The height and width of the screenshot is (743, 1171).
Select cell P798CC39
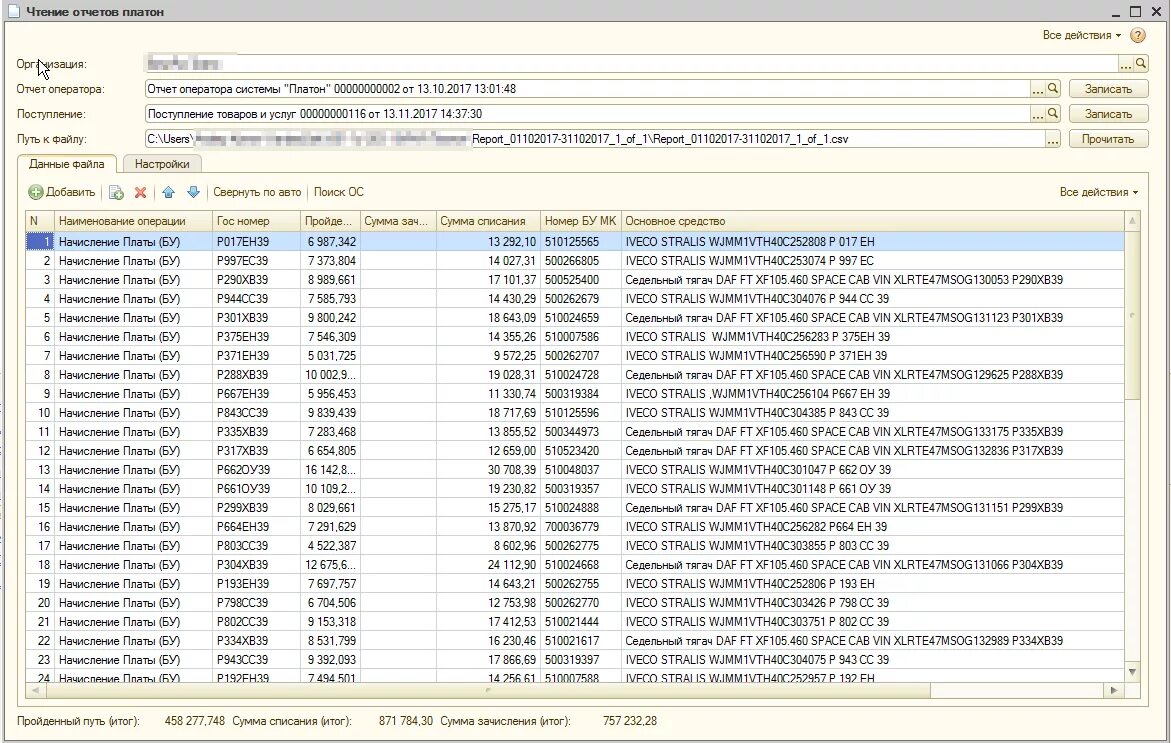point(256,603)
